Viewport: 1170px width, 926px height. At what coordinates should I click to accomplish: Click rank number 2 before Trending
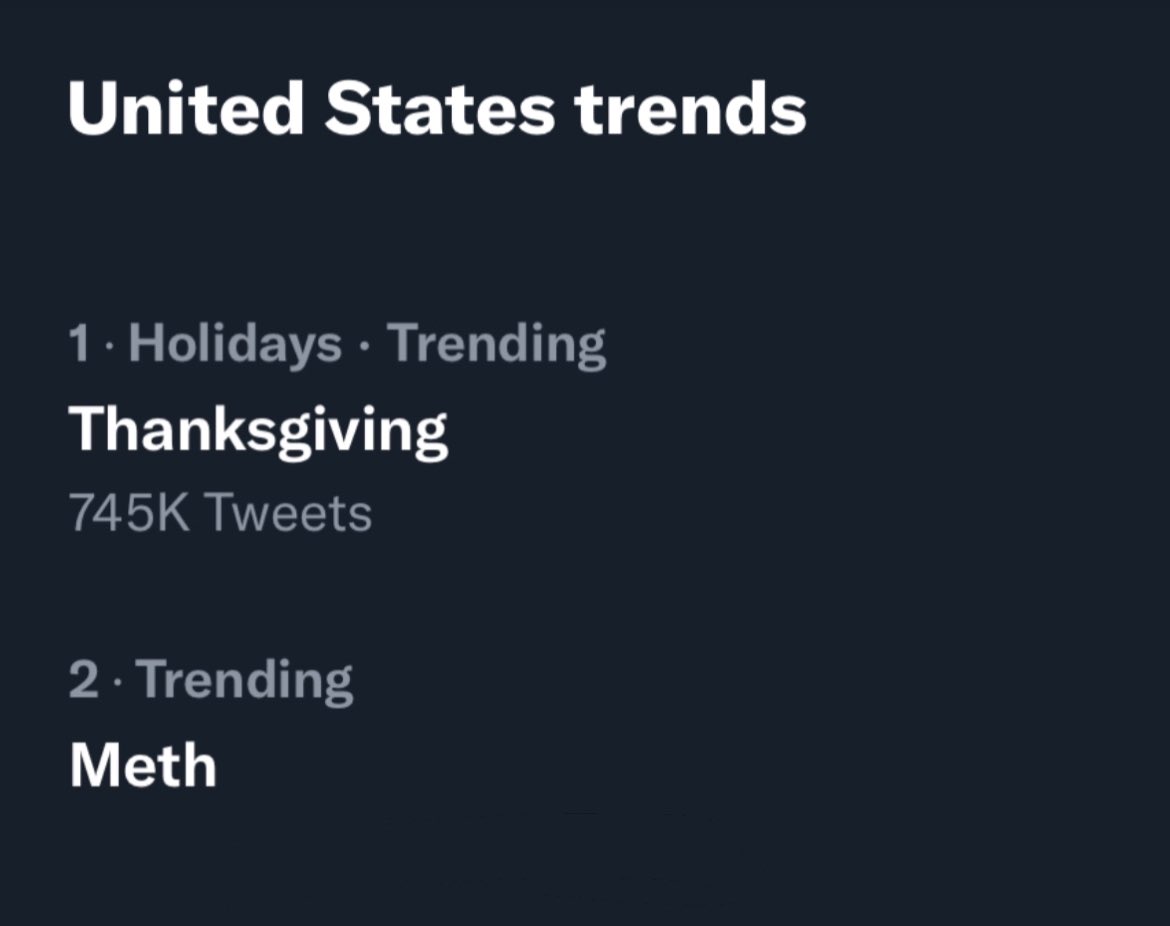tap(84, 680)
